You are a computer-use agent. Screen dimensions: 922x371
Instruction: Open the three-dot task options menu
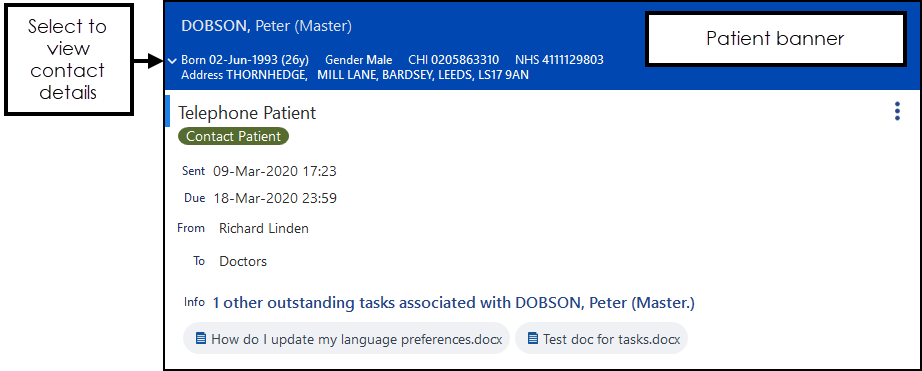[x=897, y=111]
